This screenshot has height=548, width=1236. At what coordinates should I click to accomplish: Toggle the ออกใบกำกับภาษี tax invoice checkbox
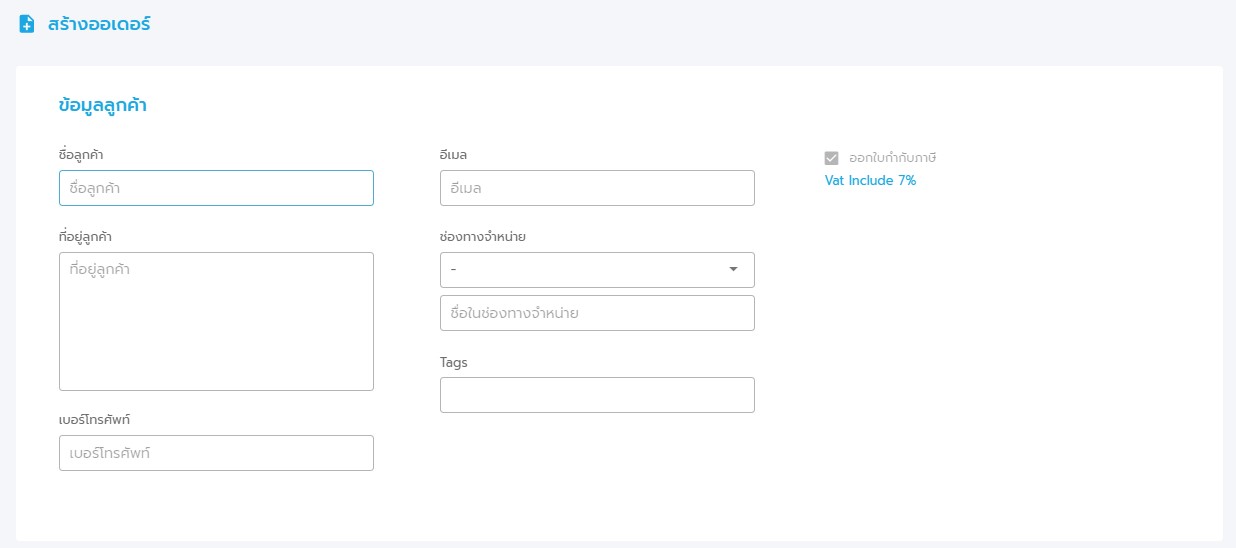pyautogui.click(x=831, y=158)
